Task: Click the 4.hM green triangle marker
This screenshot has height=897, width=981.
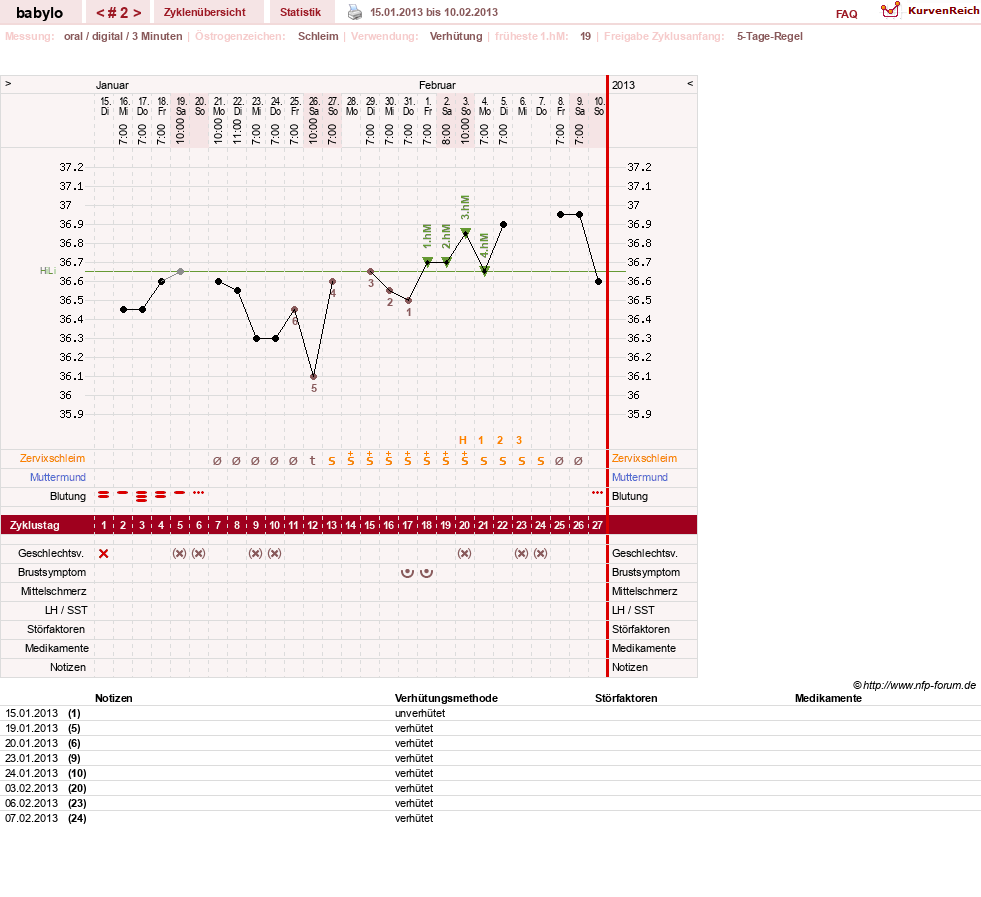Action: pos(484,271)
